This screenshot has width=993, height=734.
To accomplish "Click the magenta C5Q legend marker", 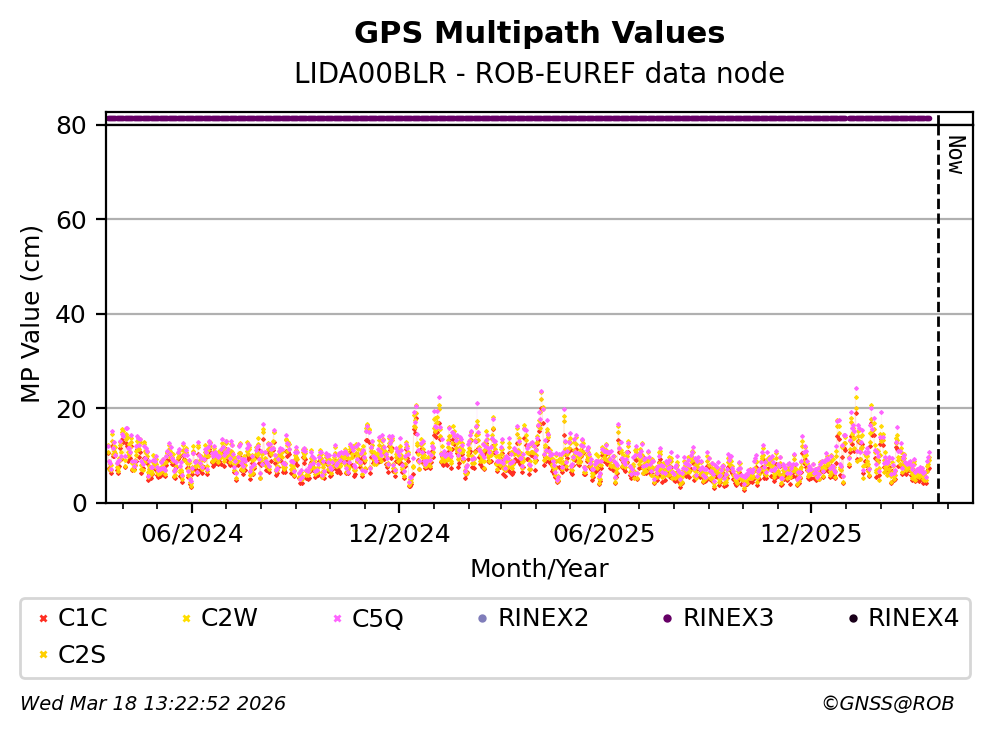I will click(336, 619).
